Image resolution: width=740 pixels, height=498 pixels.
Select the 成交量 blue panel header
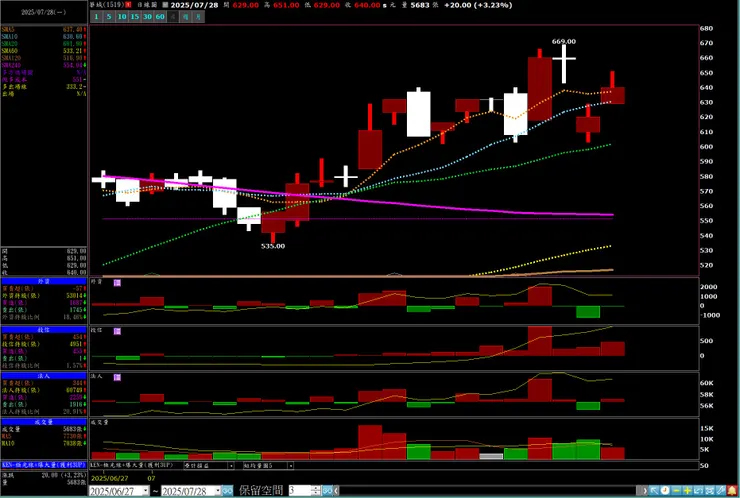pyautogui.click(x=43, y=422)
